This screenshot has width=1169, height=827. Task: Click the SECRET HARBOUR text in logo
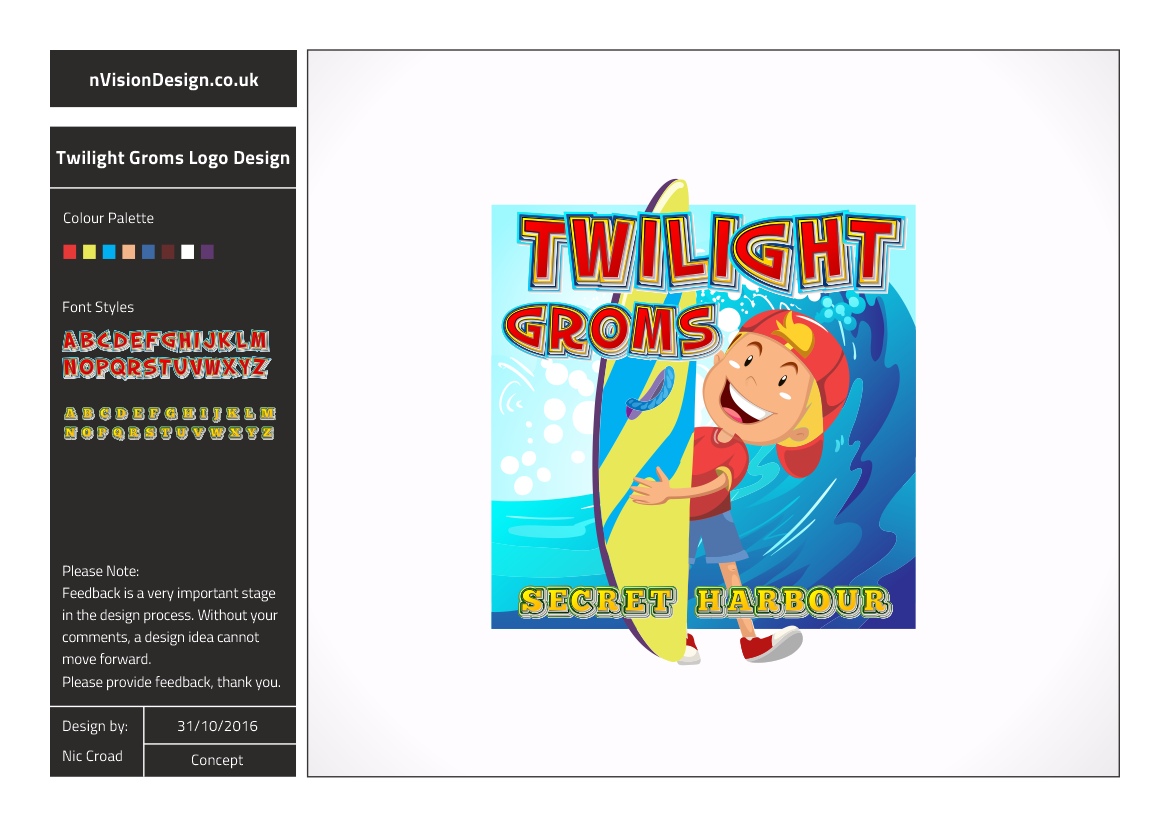705,602
